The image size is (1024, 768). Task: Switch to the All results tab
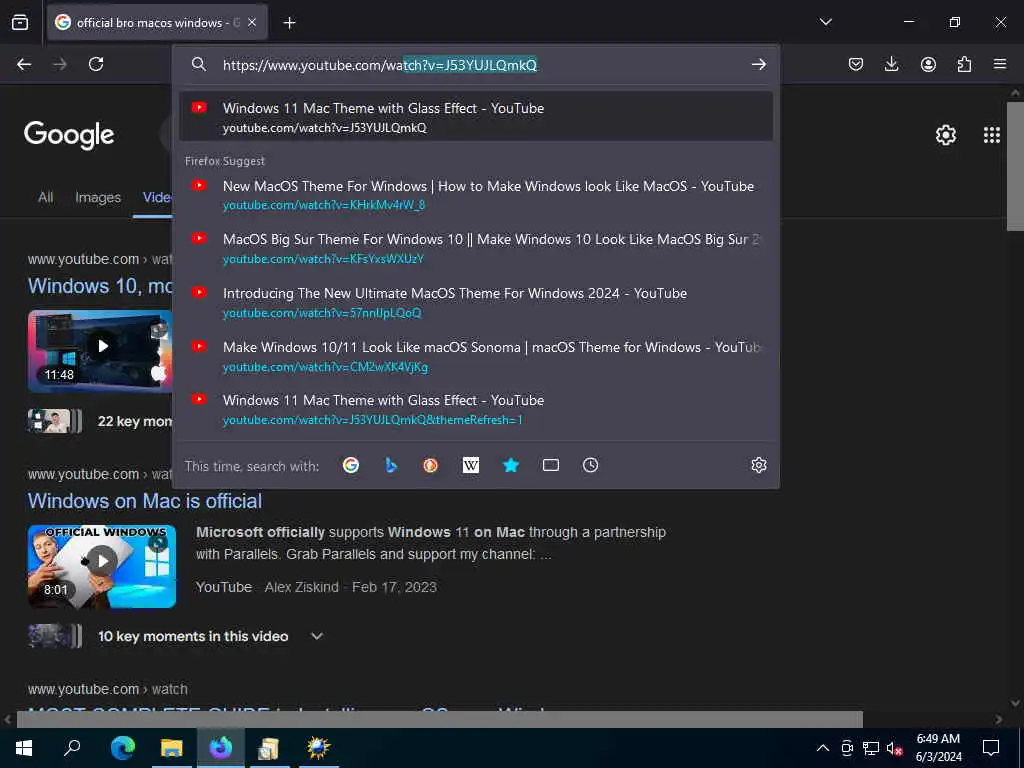coord(46,197)
